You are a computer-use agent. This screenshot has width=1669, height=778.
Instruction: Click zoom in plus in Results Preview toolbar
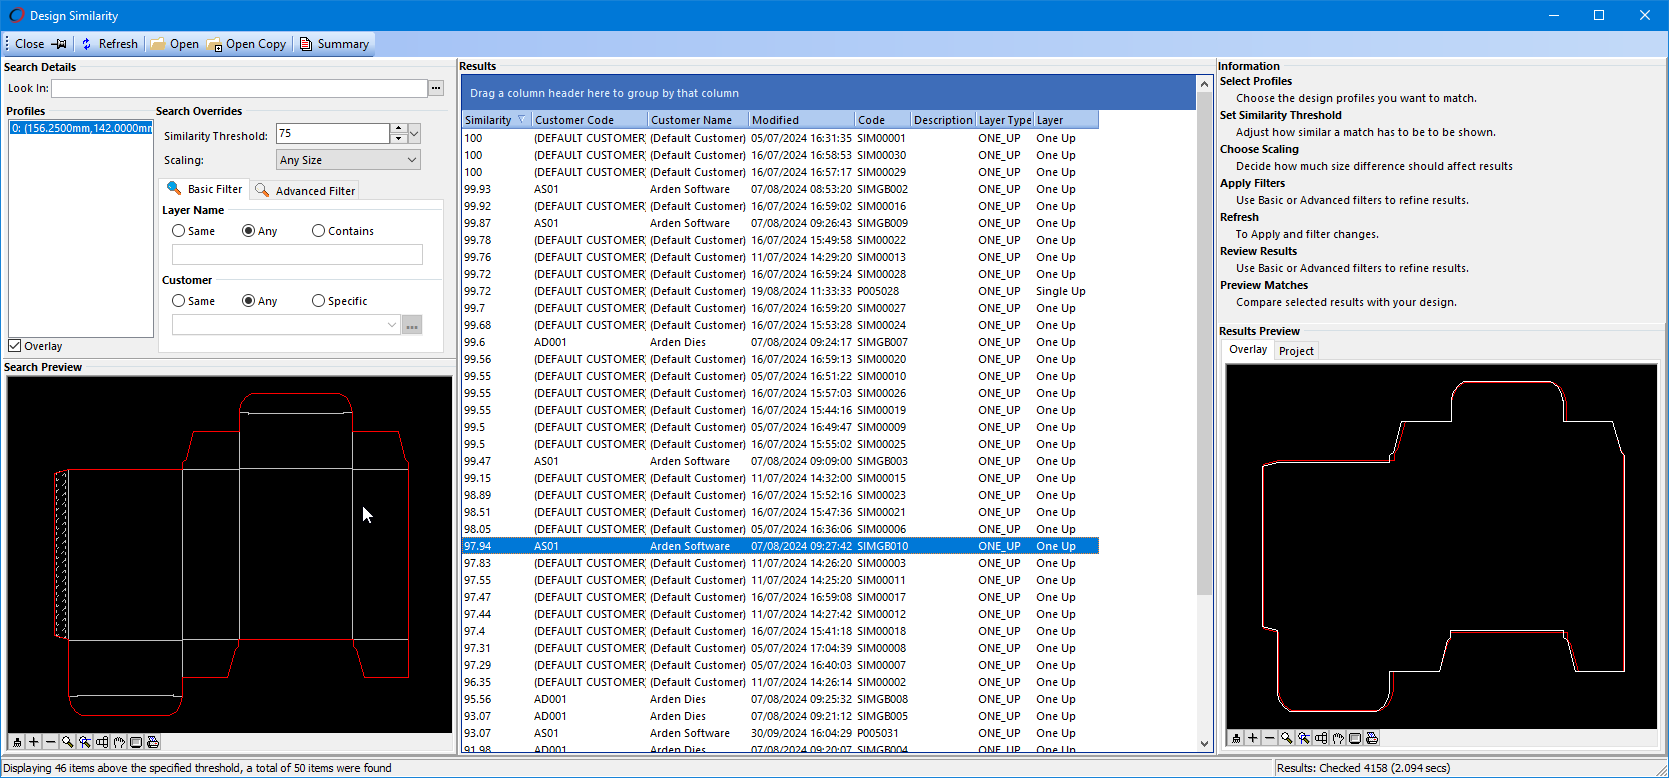point(1253,738)
